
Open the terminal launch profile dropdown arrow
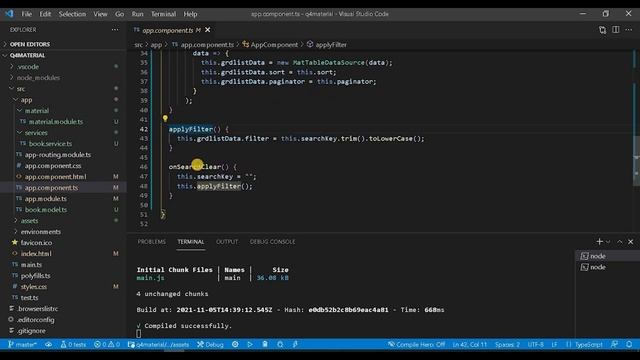tap(608, 242)
